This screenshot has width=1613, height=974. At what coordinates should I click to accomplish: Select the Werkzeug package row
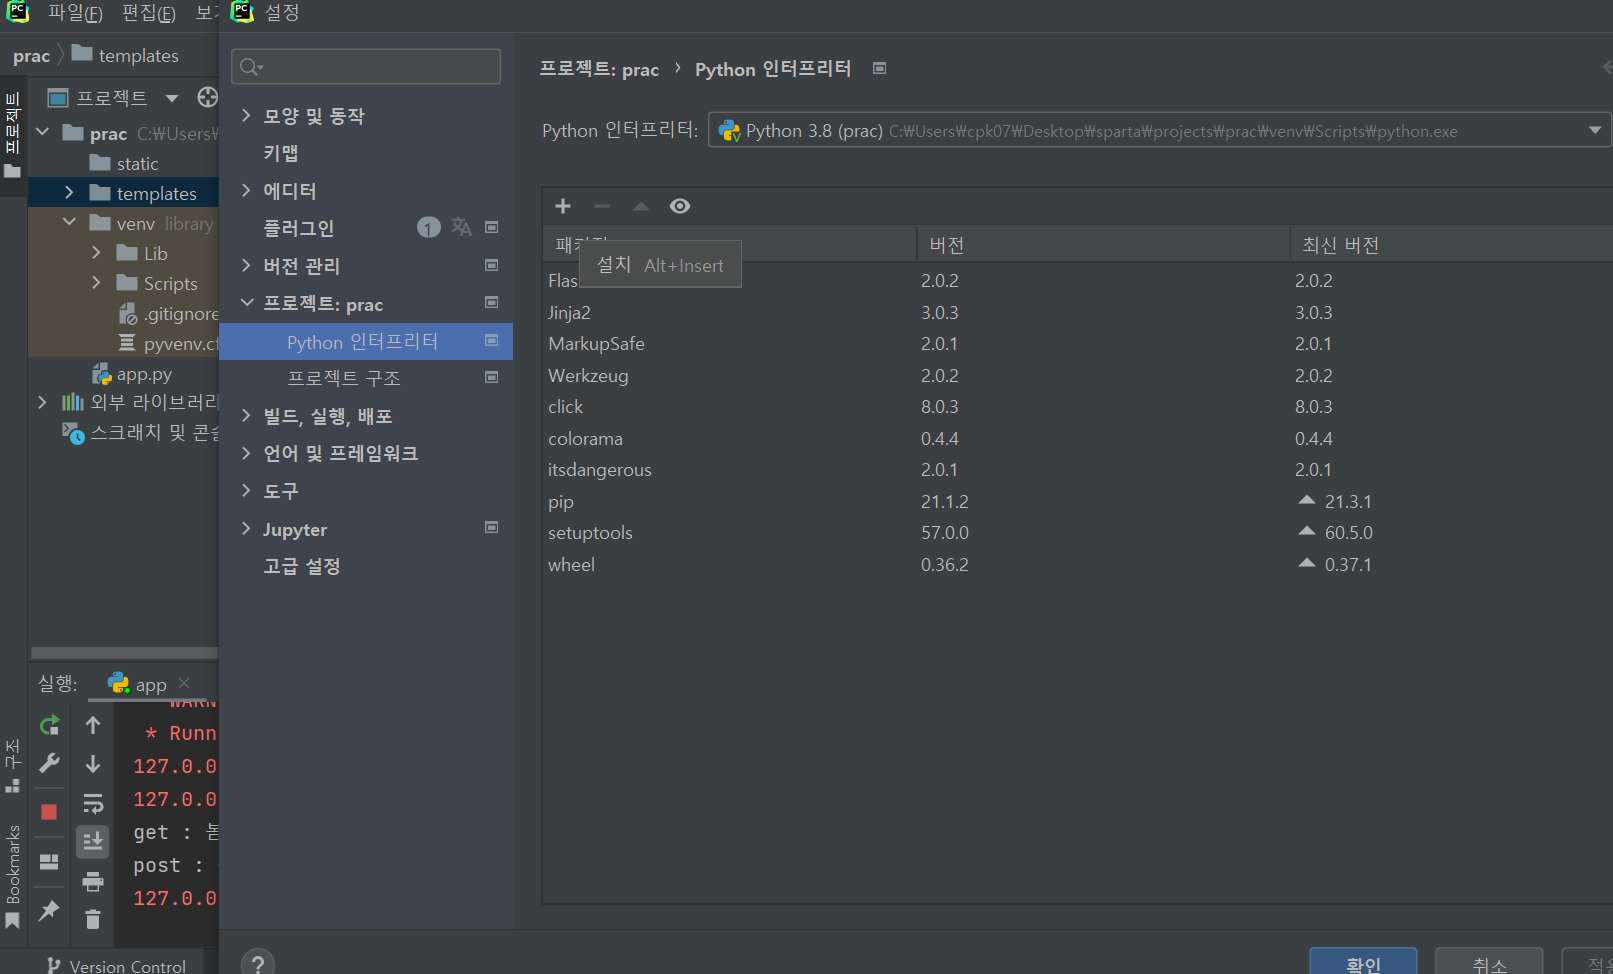coord(1077,376)
